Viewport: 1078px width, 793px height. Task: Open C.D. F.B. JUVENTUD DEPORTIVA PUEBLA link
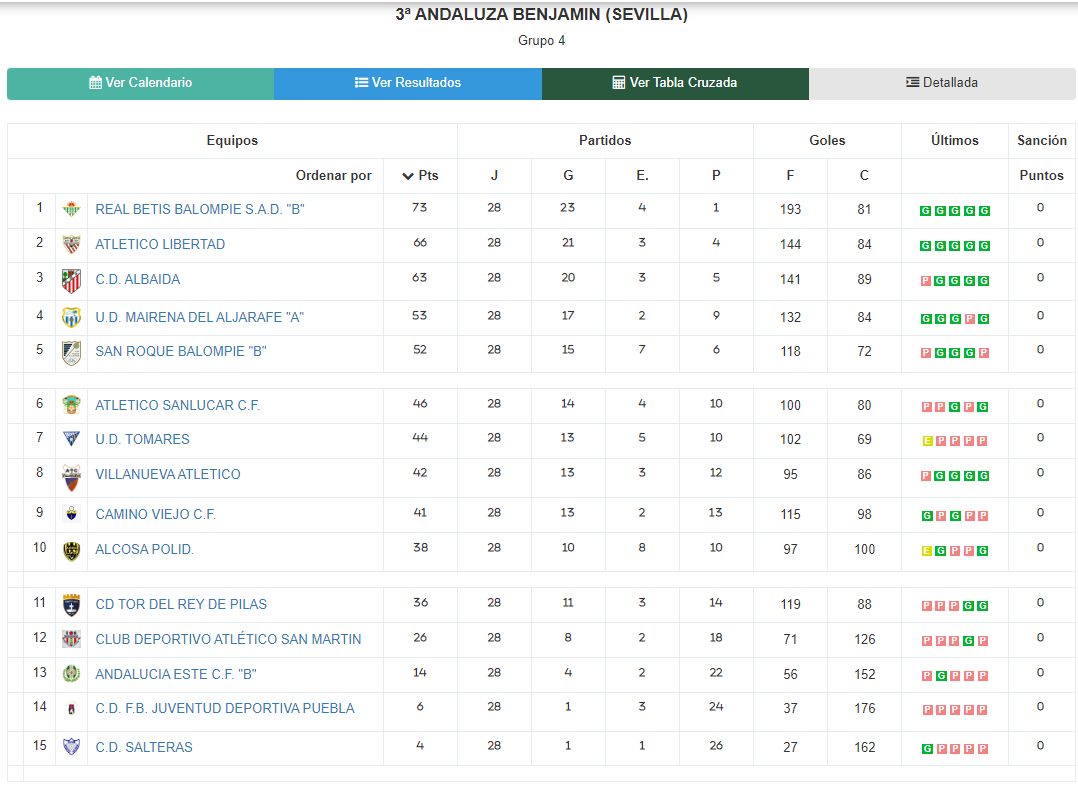pyautogui.click(x=225, y=708)
